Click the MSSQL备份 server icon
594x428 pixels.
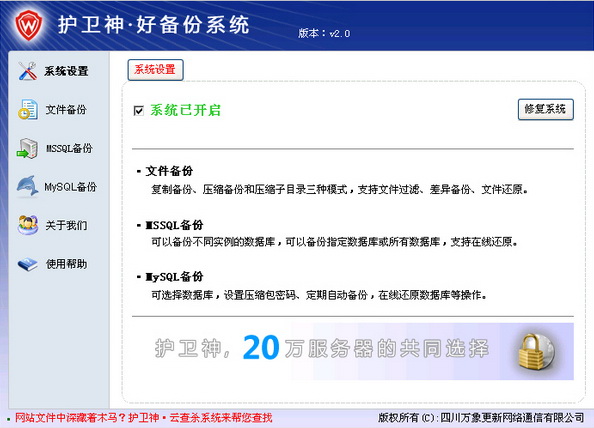point(27,148)
